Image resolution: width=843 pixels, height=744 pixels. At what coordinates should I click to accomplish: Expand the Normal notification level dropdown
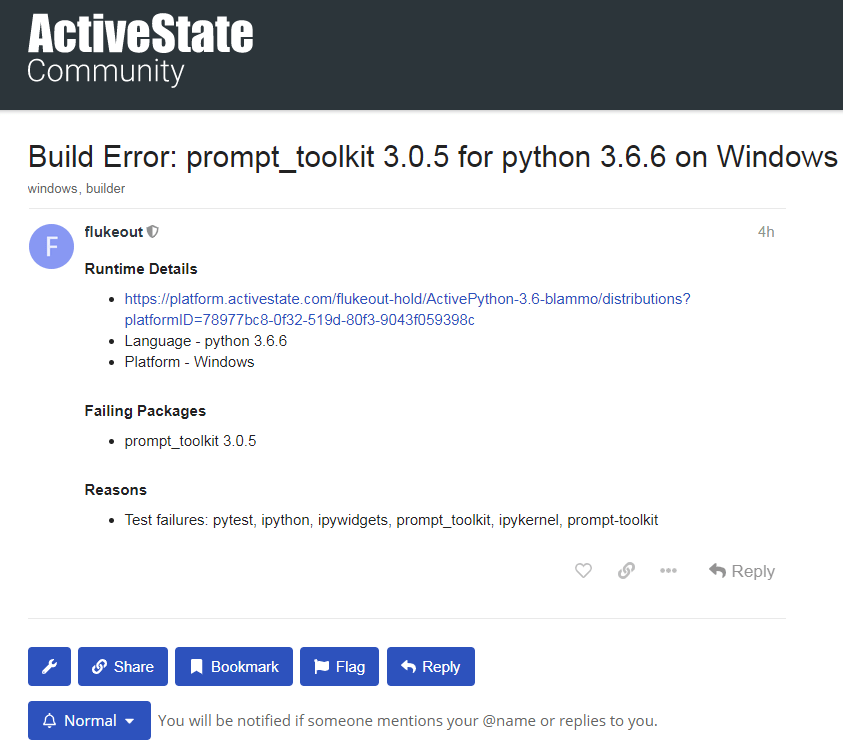click(89, 720)
